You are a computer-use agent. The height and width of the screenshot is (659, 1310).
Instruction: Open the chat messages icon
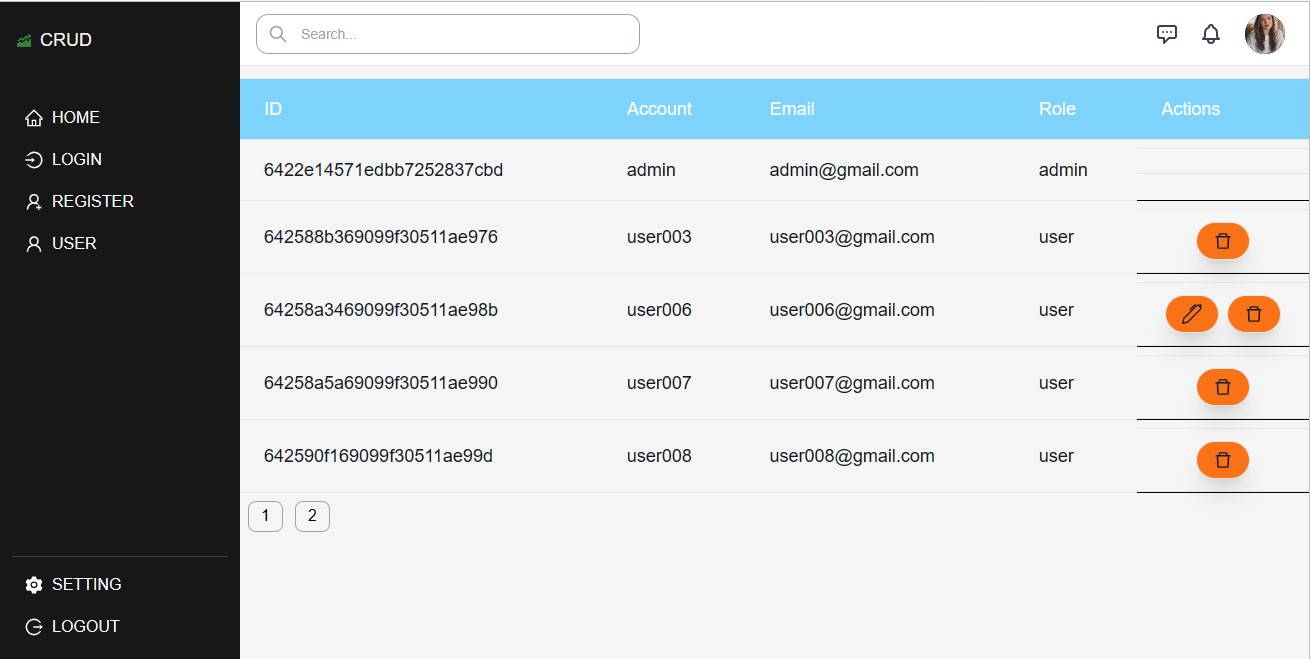pos(1167,34)
